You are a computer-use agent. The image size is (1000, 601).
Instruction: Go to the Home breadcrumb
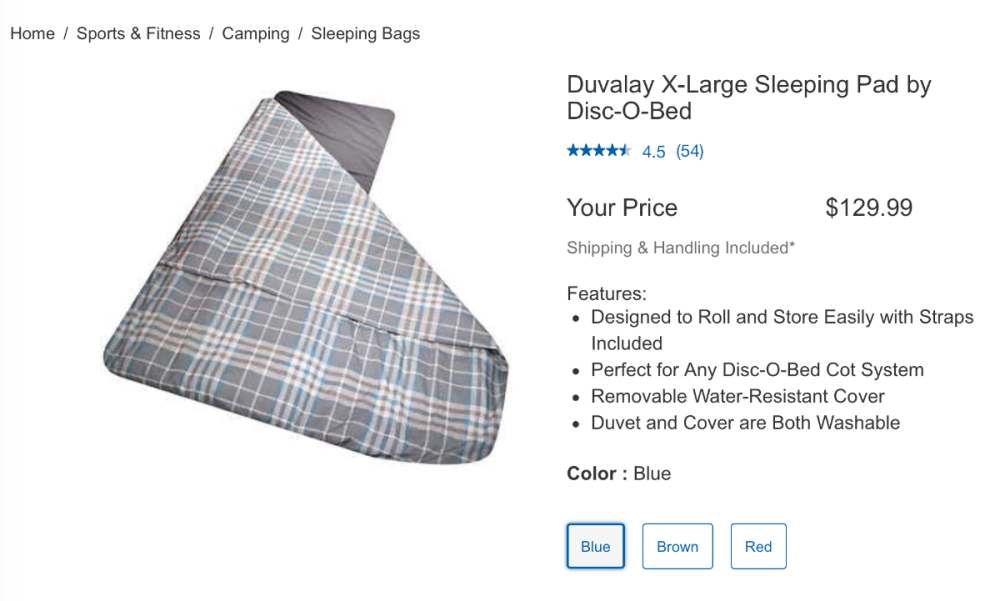tap(32, 33)
